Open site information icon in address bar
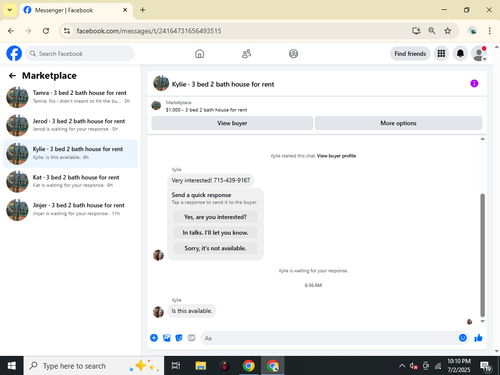The width and height of the screenshot is (500, 375). click(67, 31)
